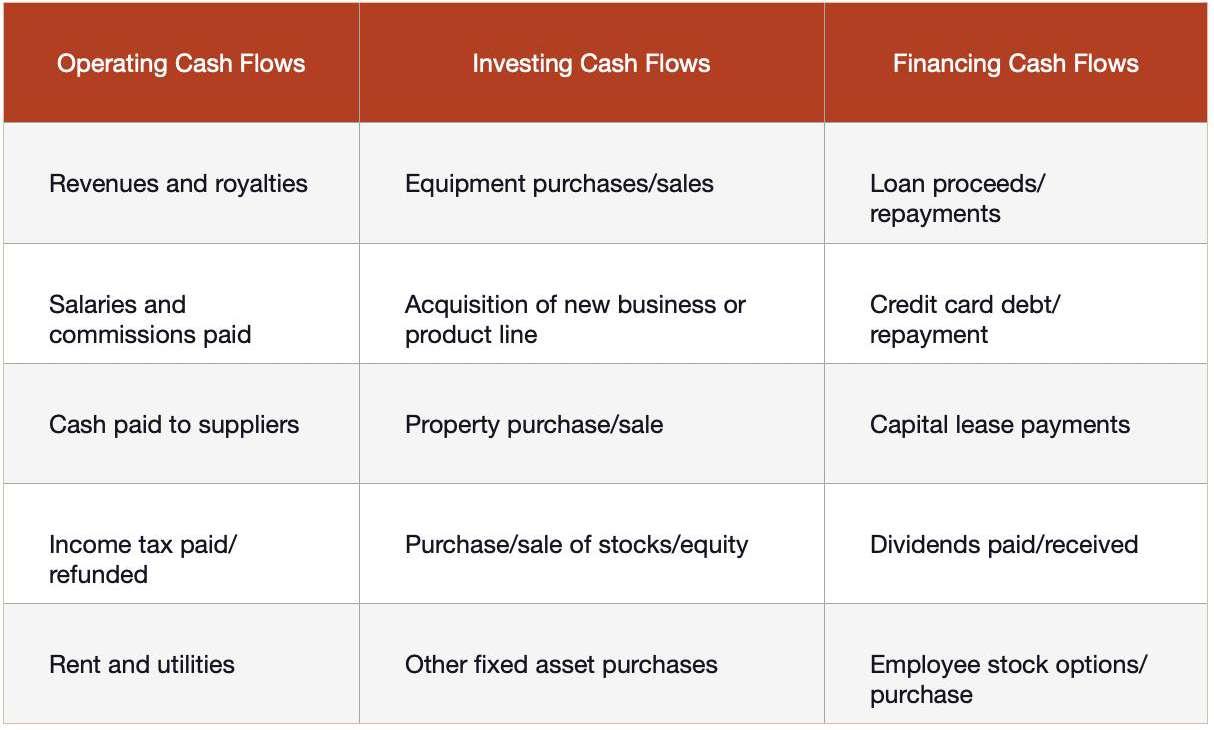Click the word "royalties" in the first row

point(261,184)
